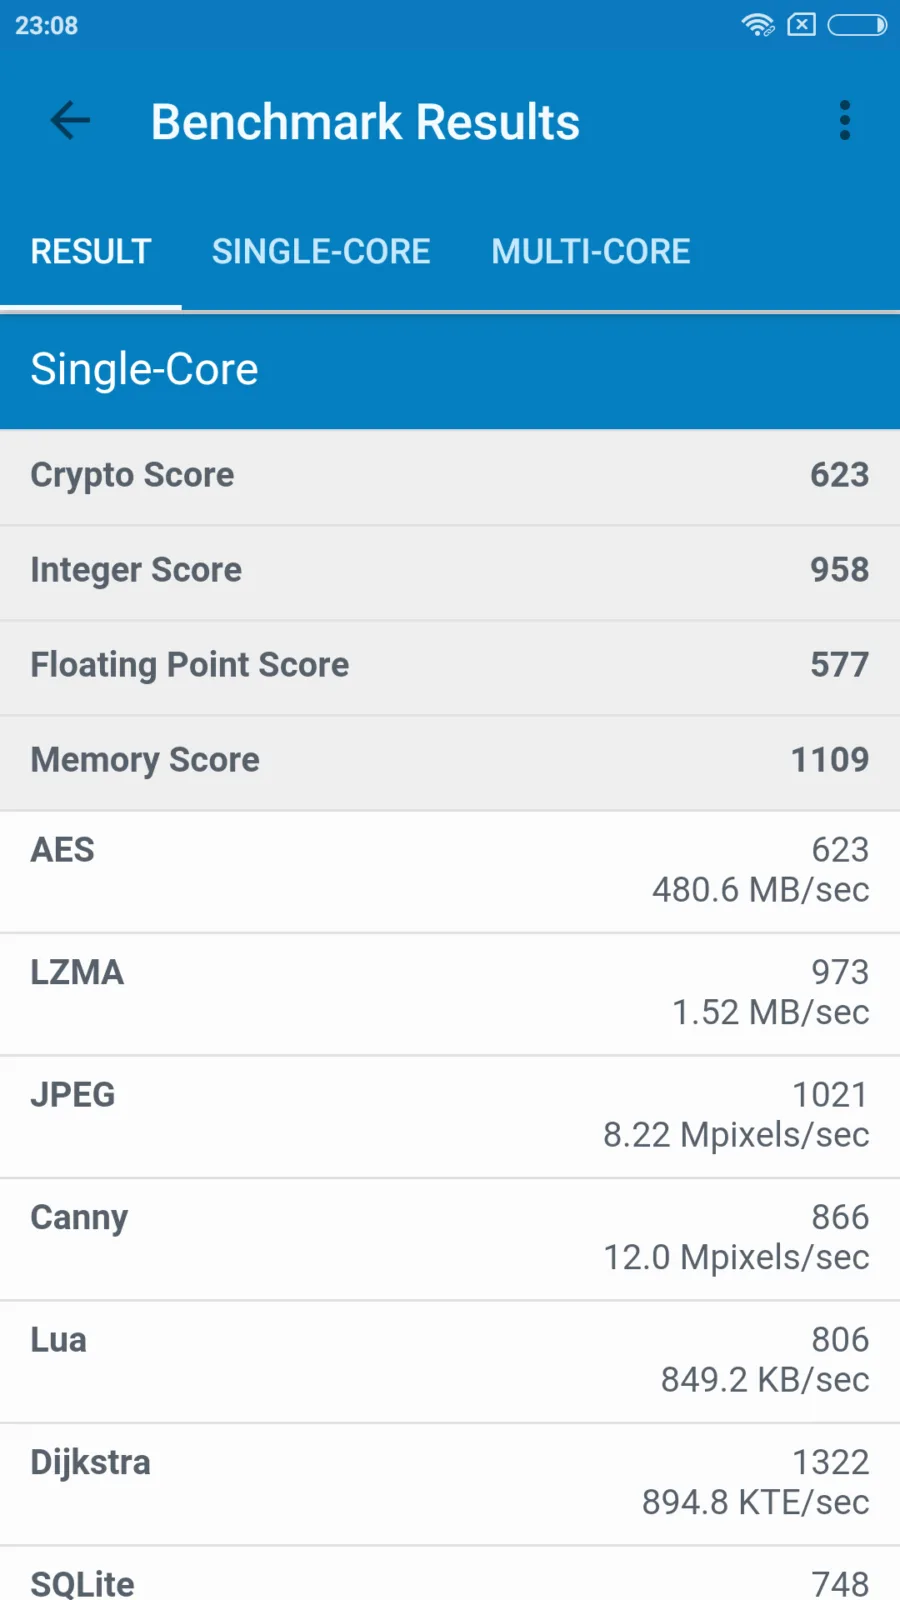Tap the SIM error status icon

(x=802, y=25)
